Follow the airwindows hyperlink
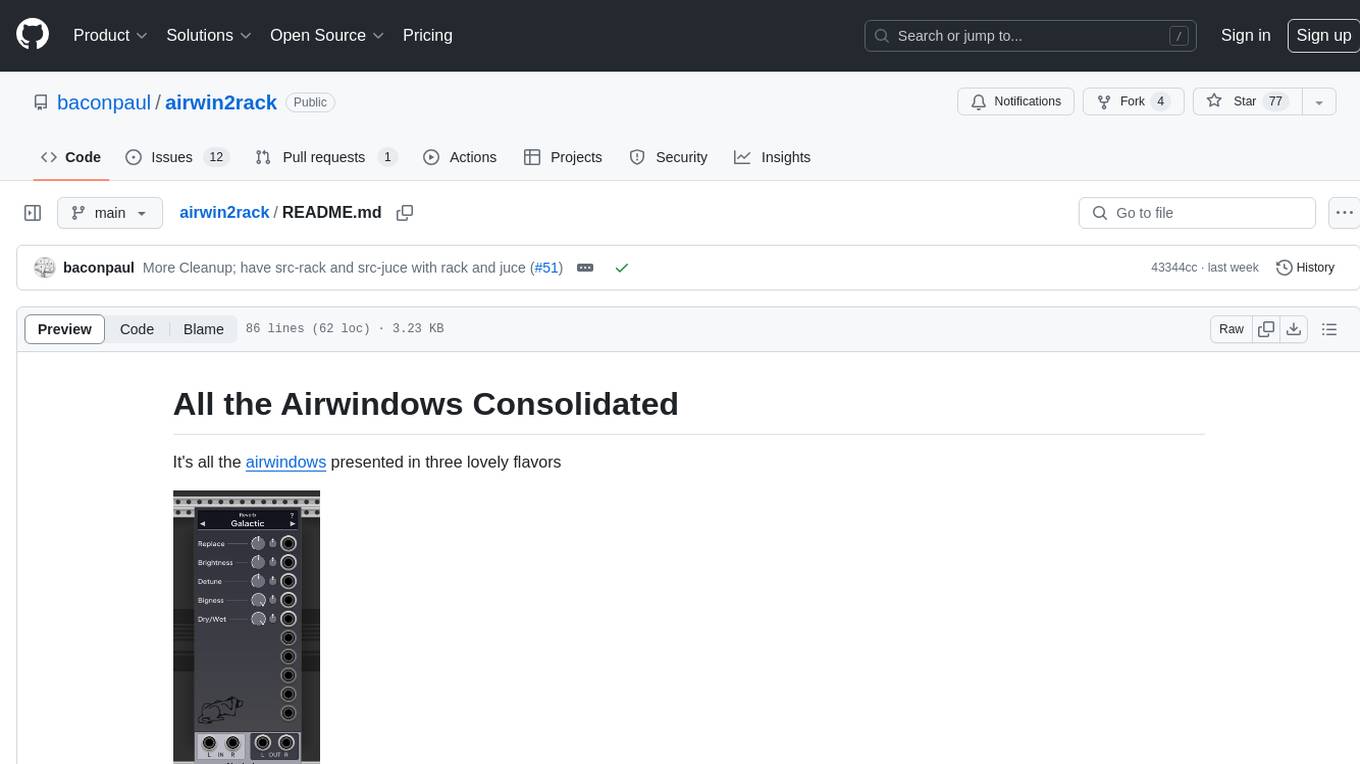 [286, 462]
